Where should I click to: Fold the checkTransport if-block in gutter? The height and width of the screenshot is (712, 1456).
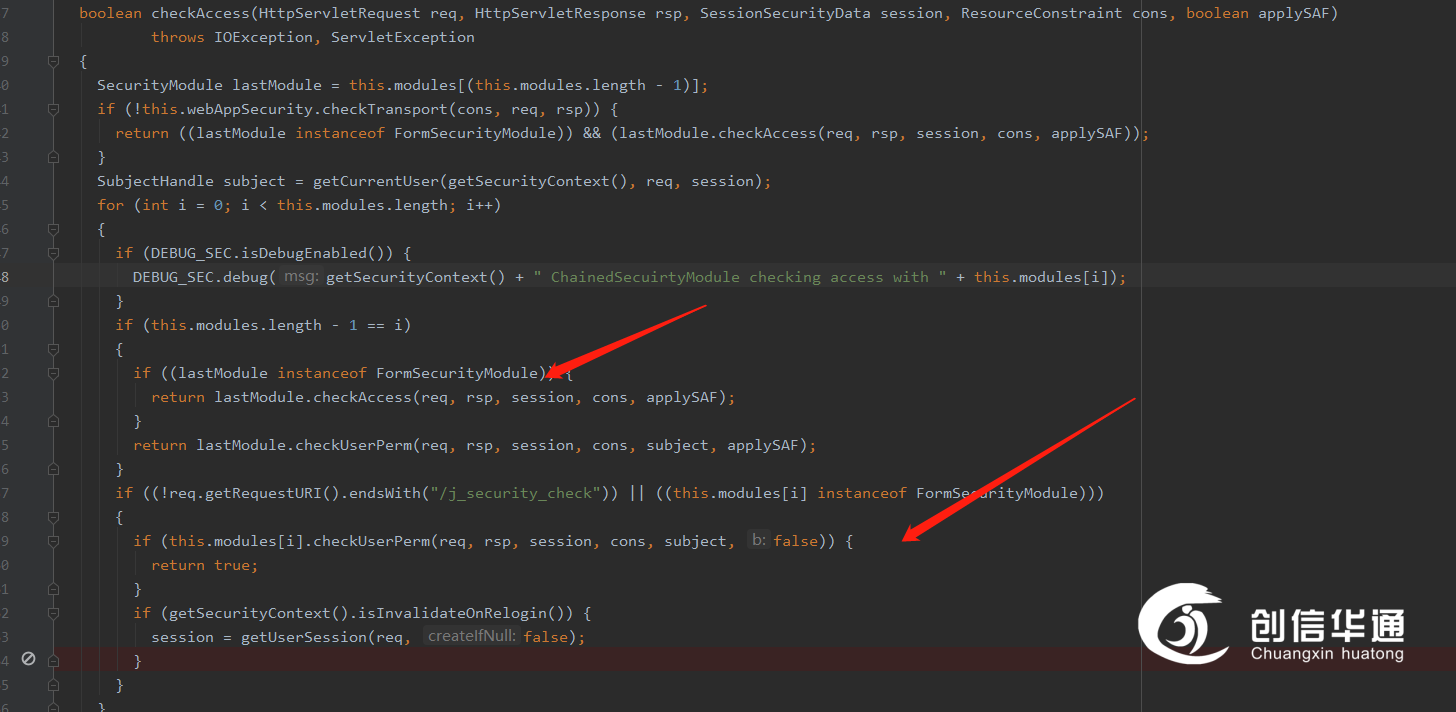(x=54, y=109)
